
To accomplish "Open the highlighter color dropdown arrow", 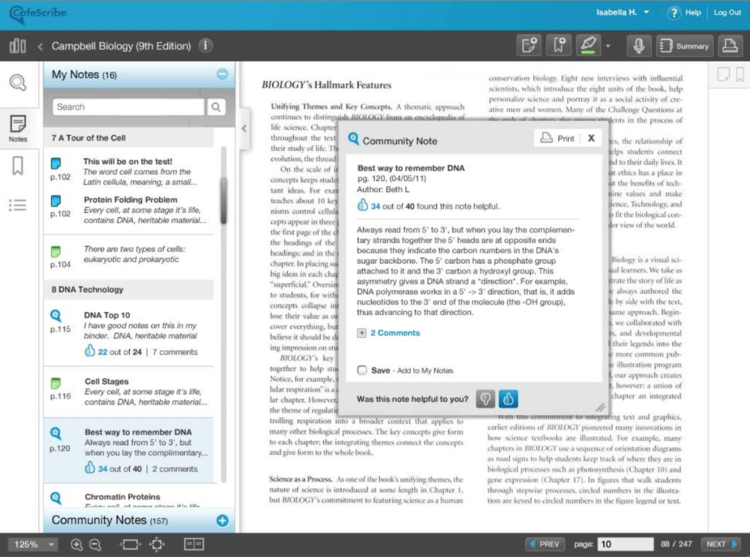I will click(x=608, y=46).
